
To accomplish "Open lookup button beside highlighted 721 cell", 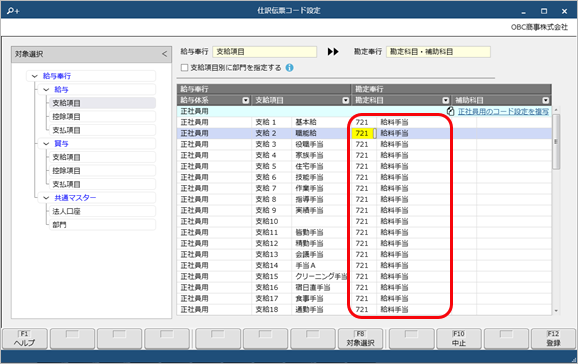I will [x=375, y=134].
